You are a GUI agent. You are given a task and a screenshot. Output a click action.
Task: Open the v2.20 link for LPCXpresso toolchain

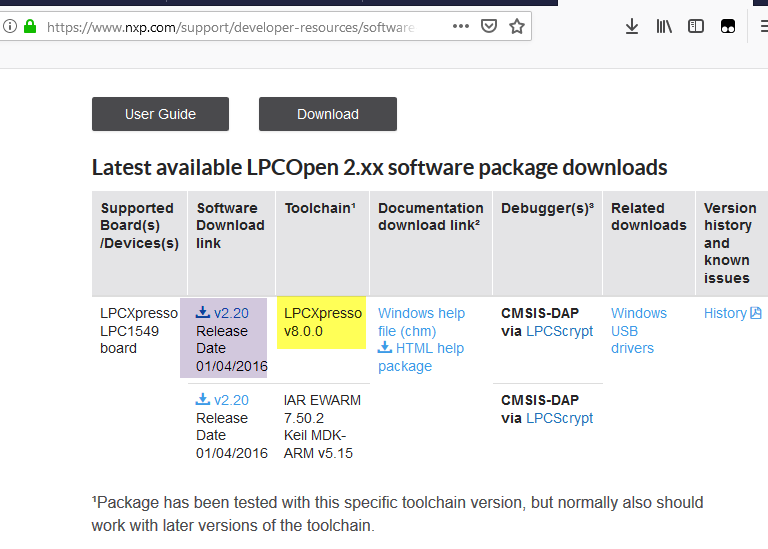click(231, 313)
